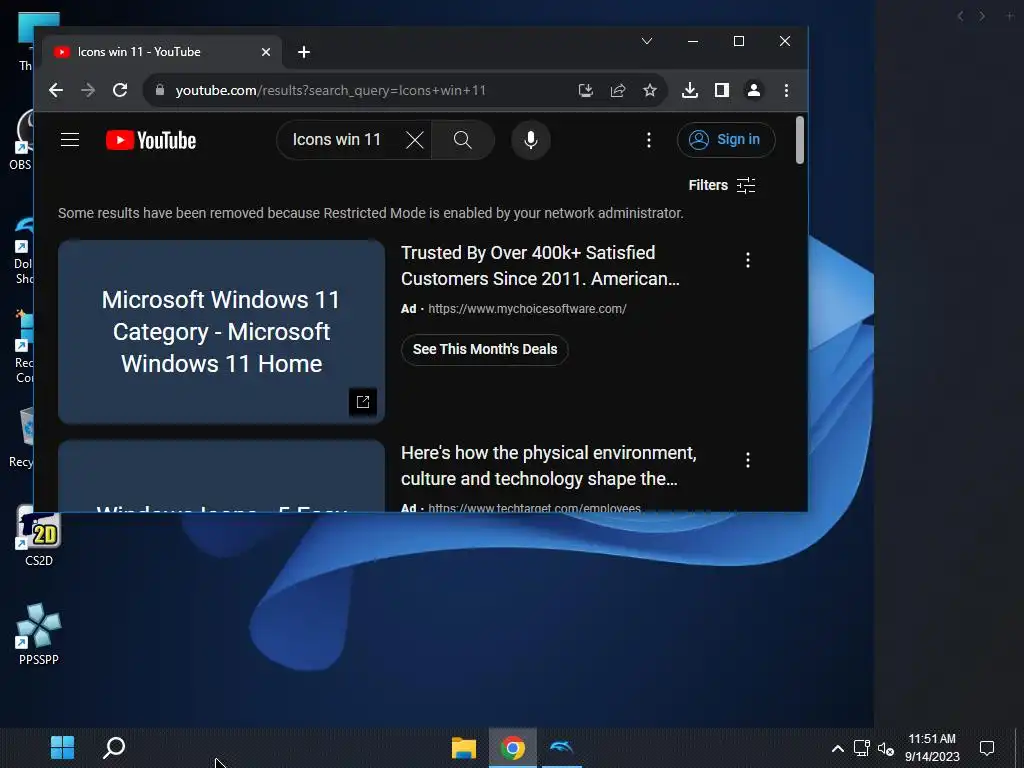The height and width of the screenshot is (768, 1024).
Task: Open options menu for techtarget ad
Action: tap(748, 460)
